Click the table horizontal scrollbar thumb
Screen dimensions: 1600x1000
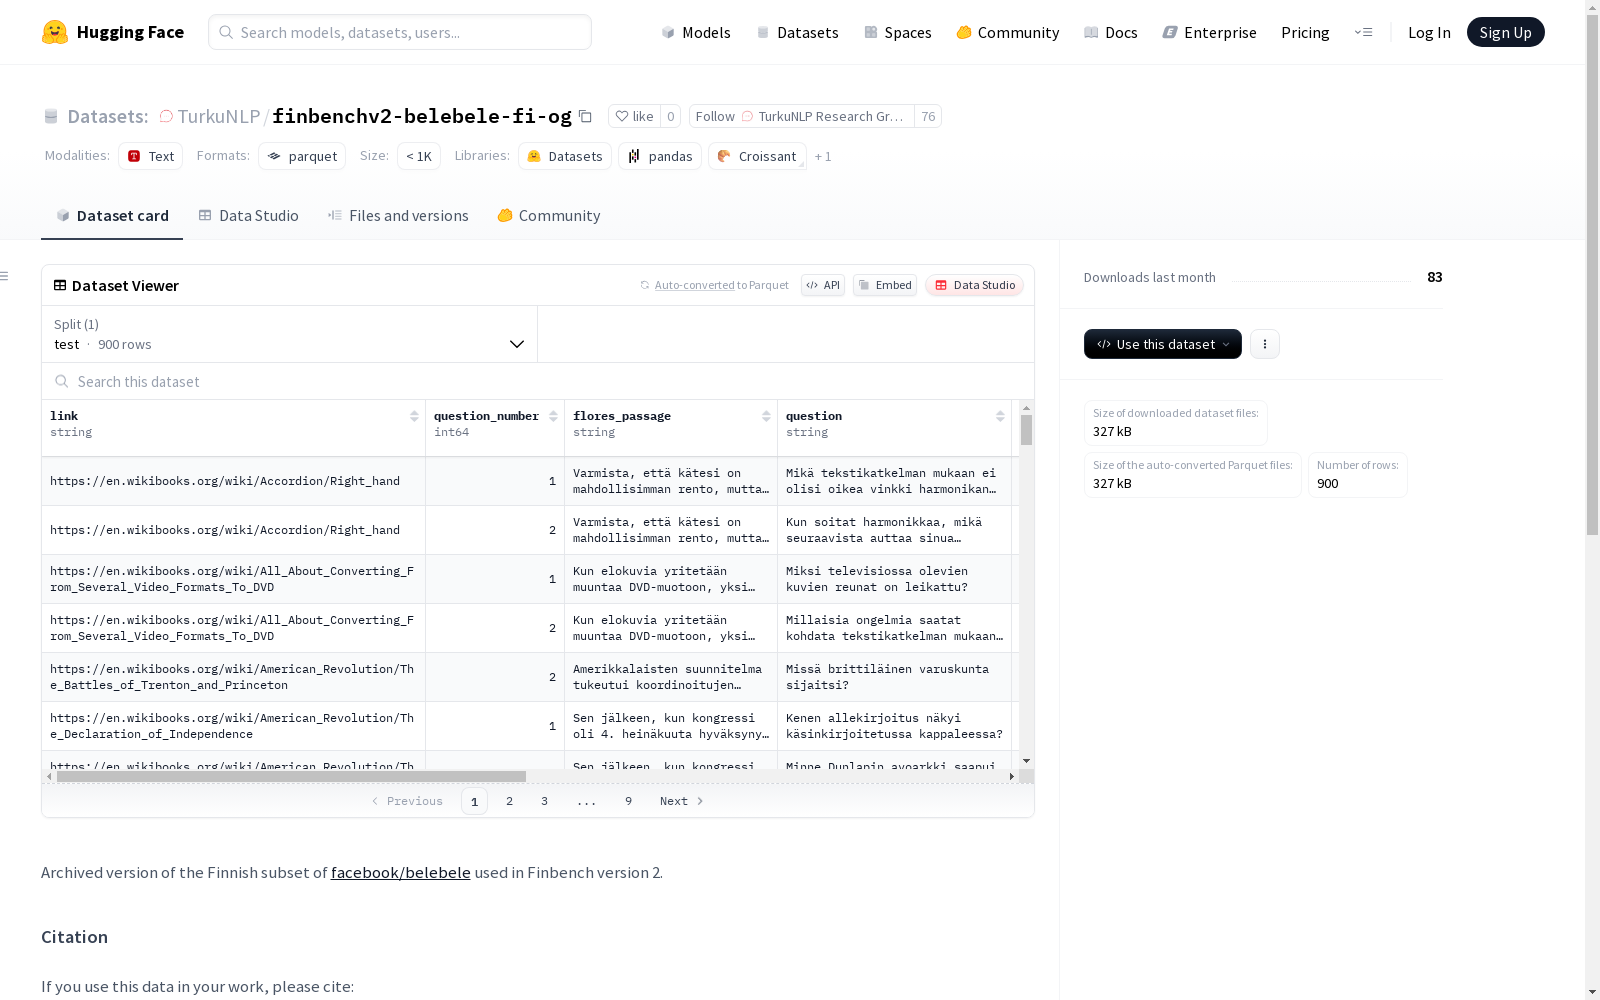tap(291, 776)
